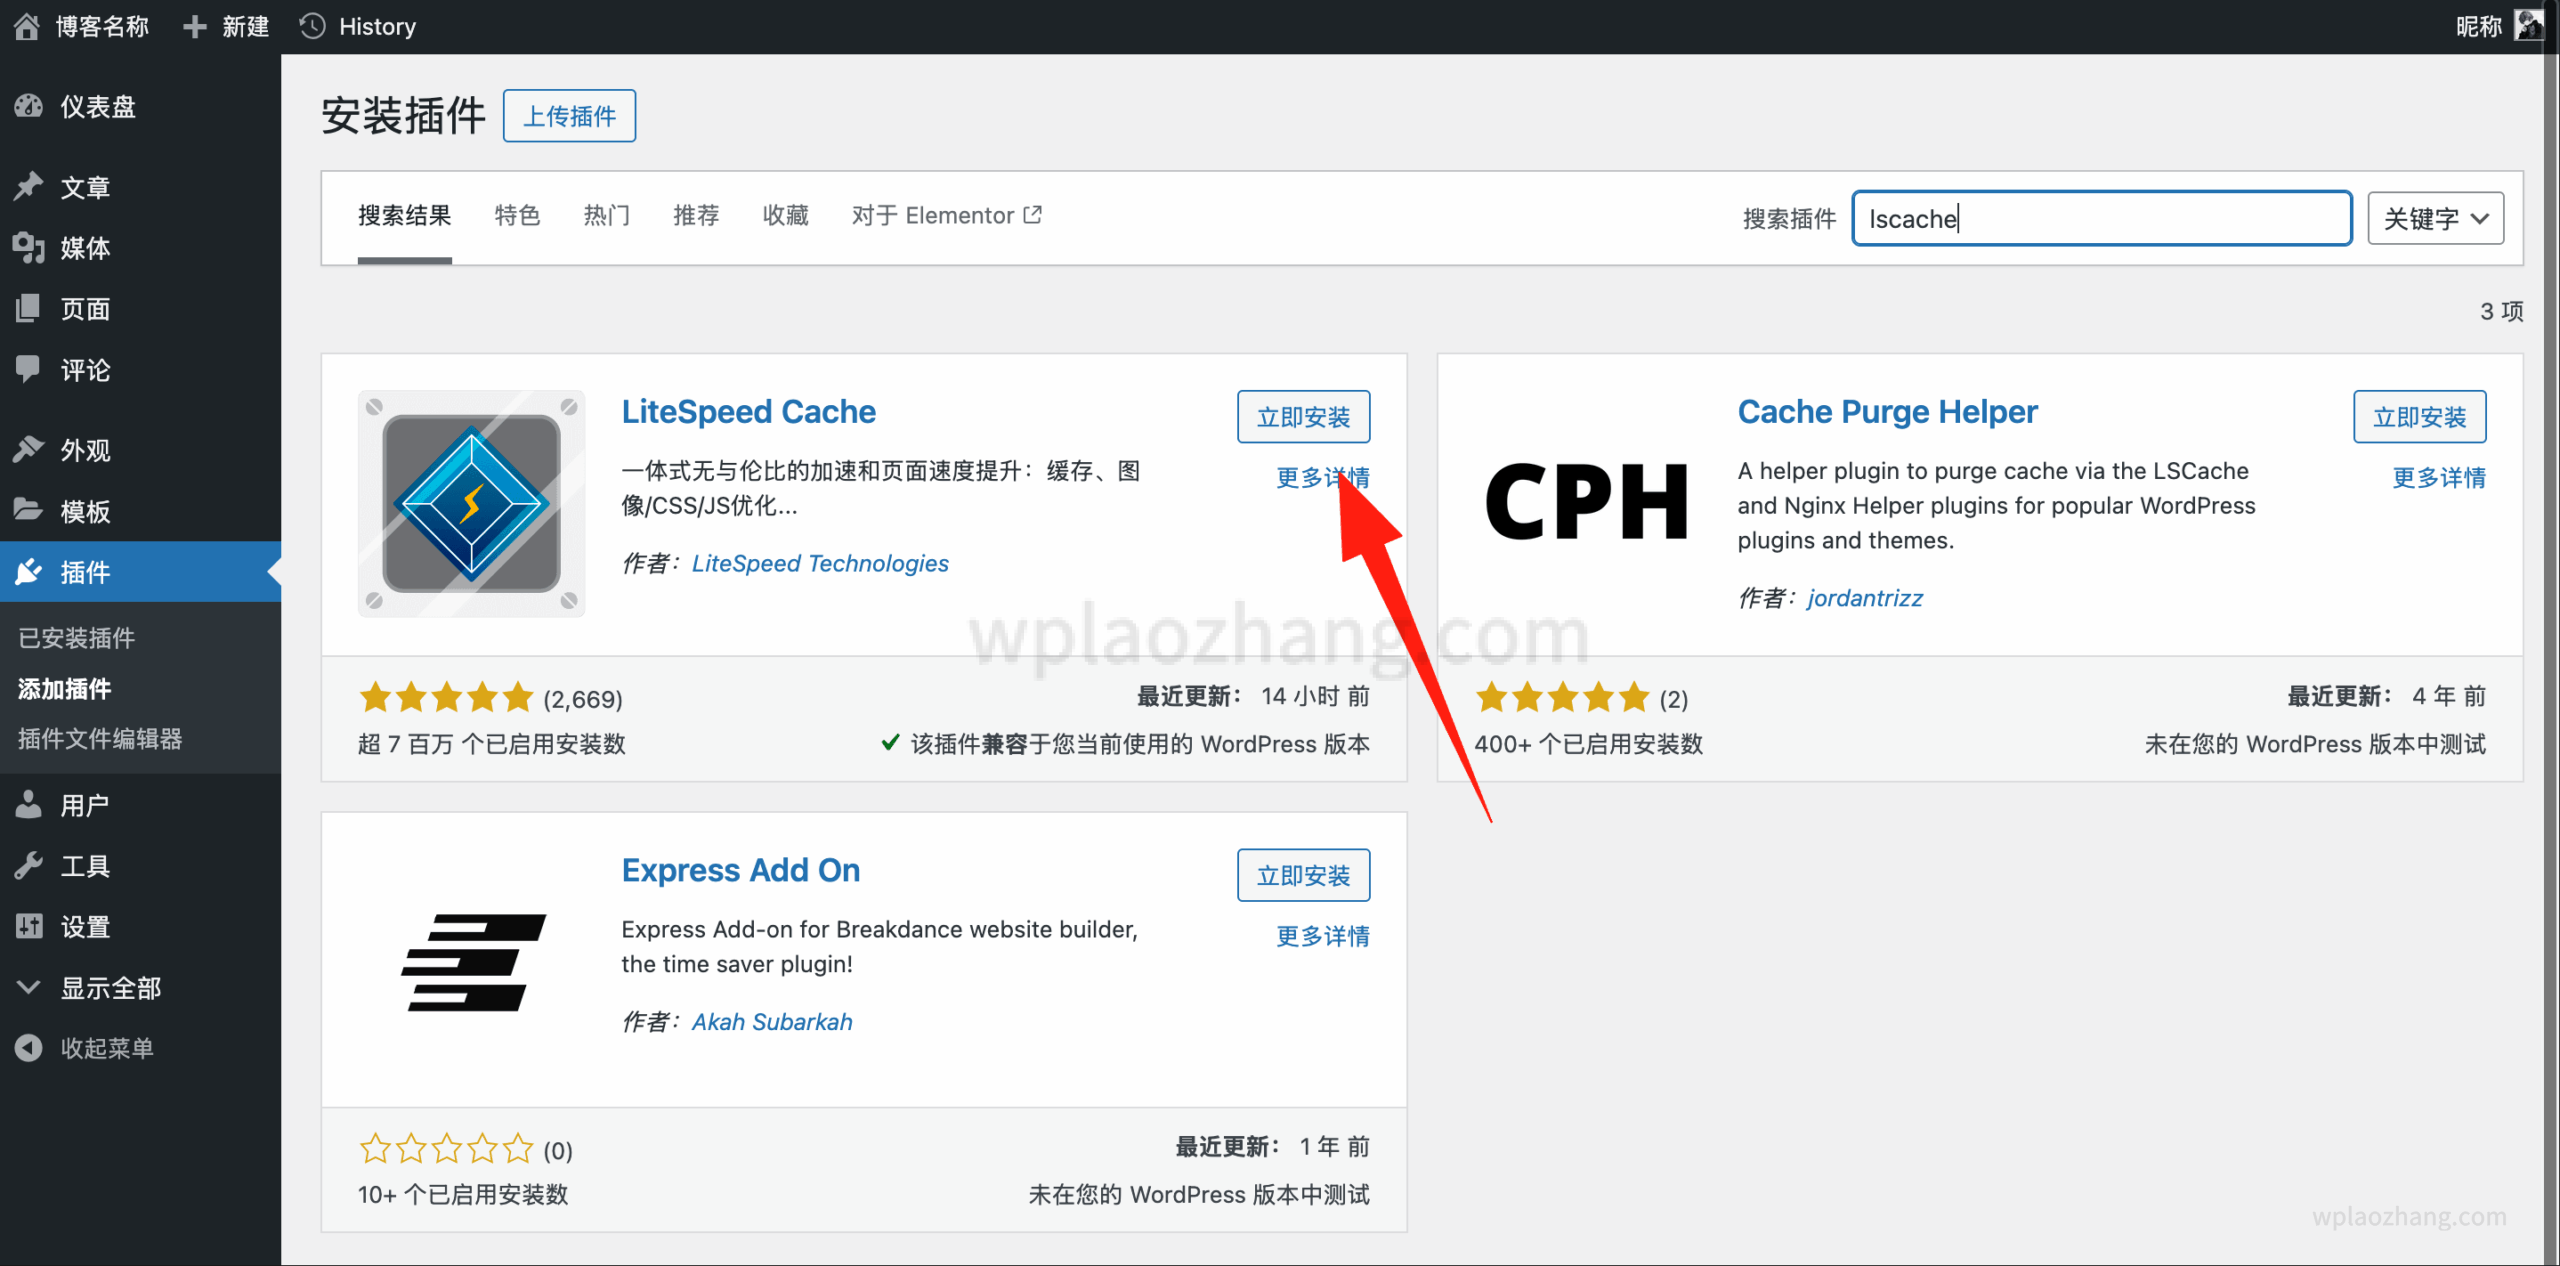Click the Settings sliders icon

point(29,926)
